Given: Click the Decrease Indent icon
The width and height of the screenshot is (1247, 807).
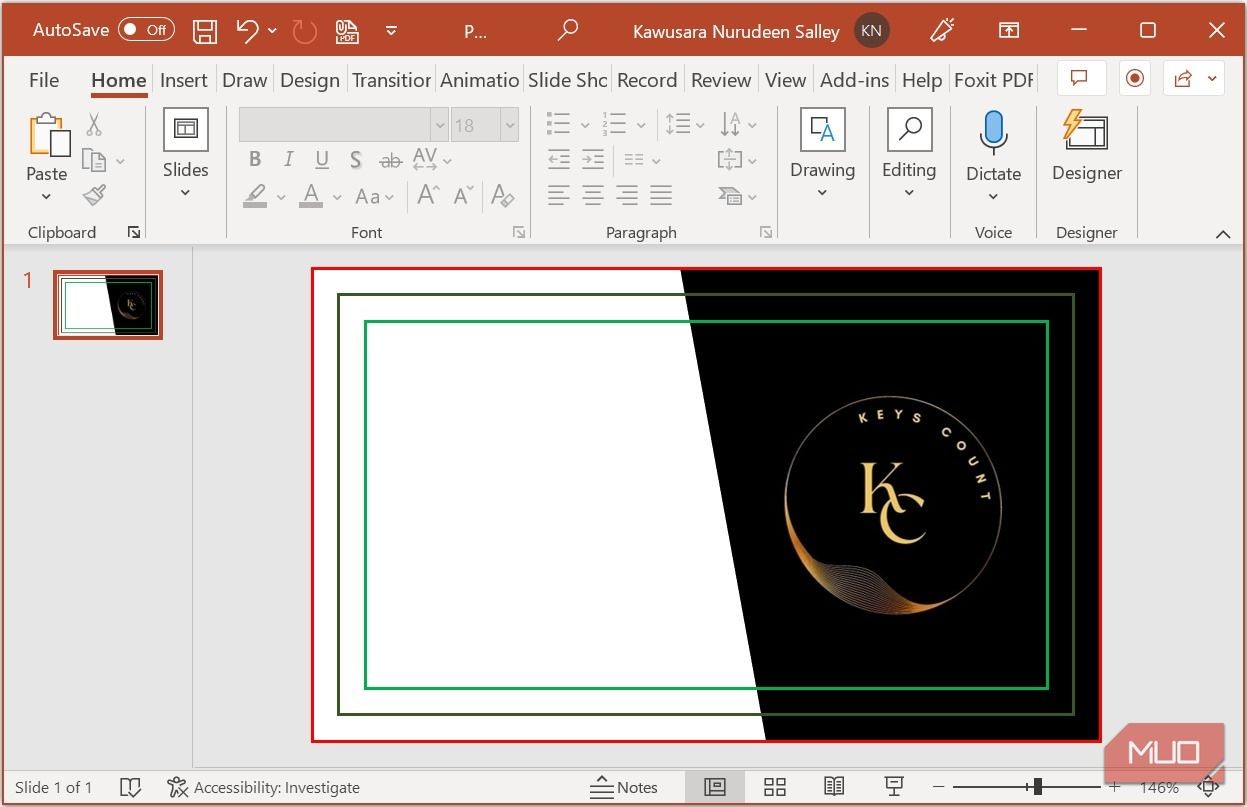Looking at the screenshot, I should point(559,160).
